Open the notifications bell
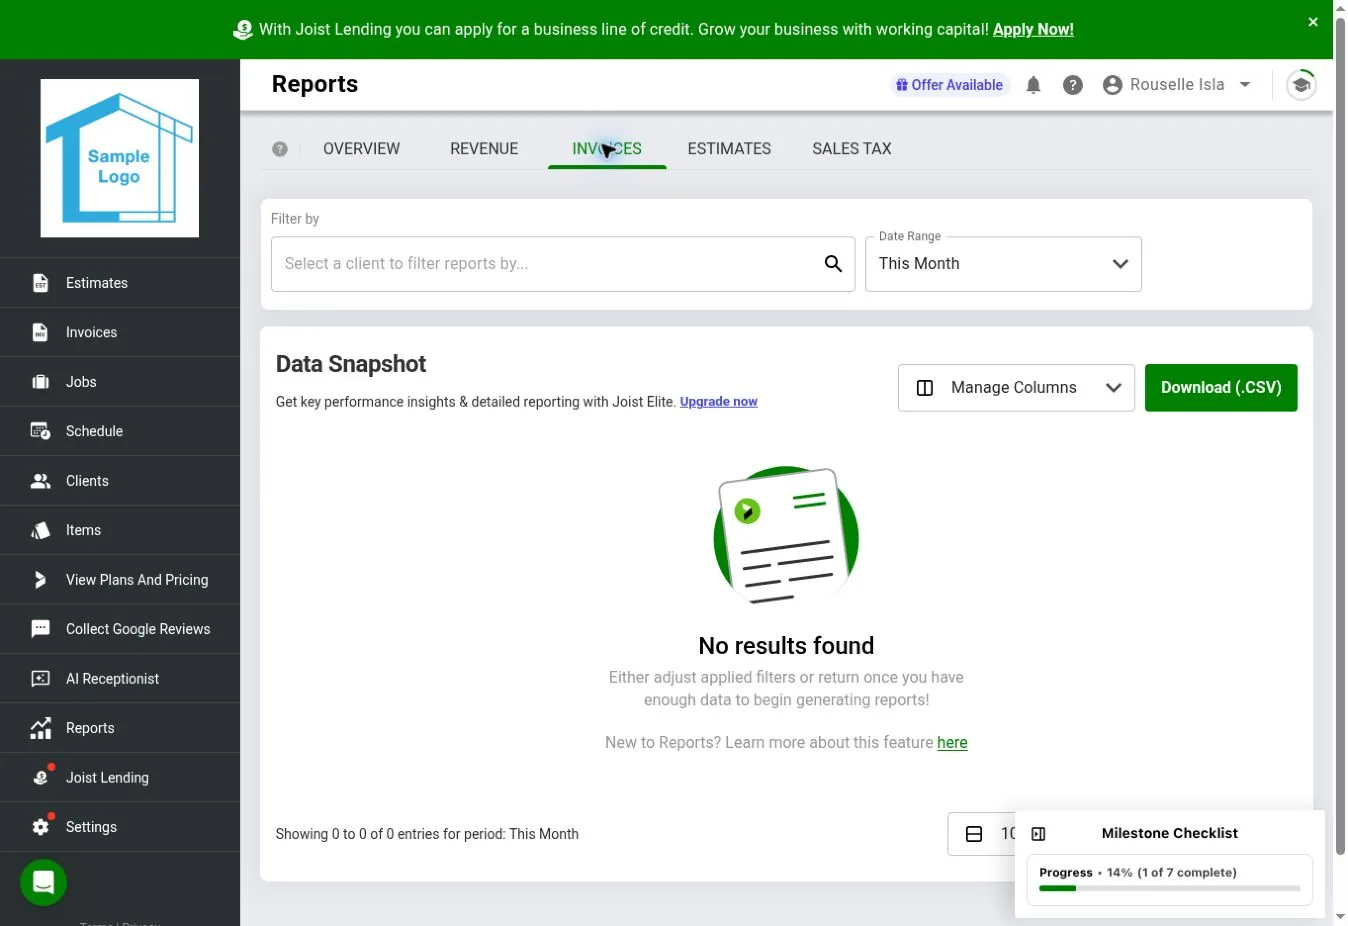The image size is (1348, 926). click(1033, 85)
